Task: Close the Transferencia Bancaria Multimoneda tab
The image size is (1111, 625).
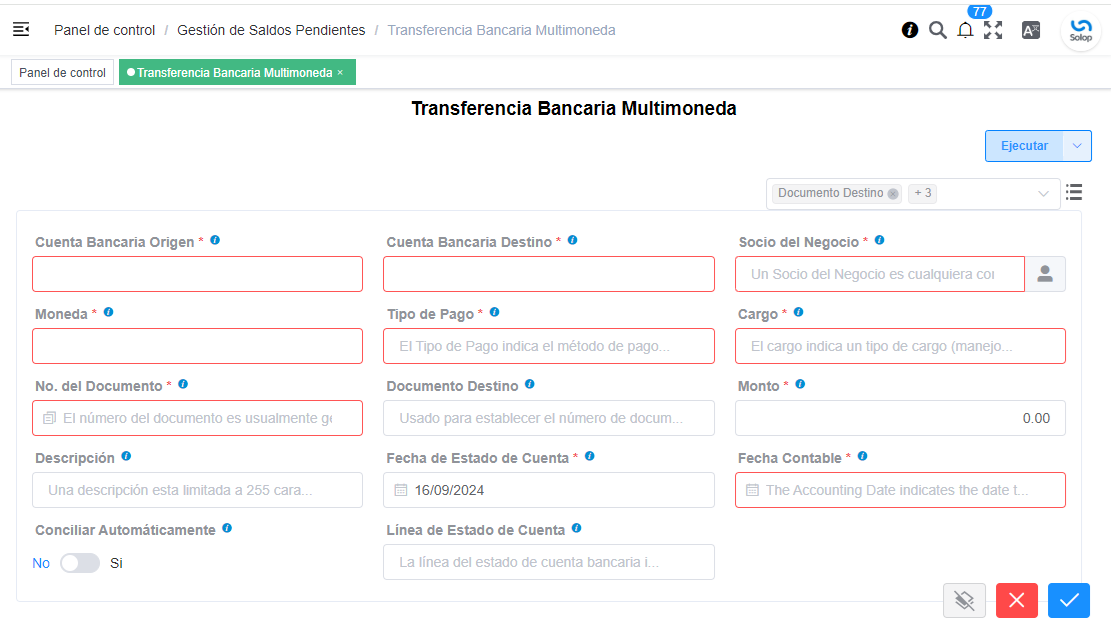Action: 340,72
